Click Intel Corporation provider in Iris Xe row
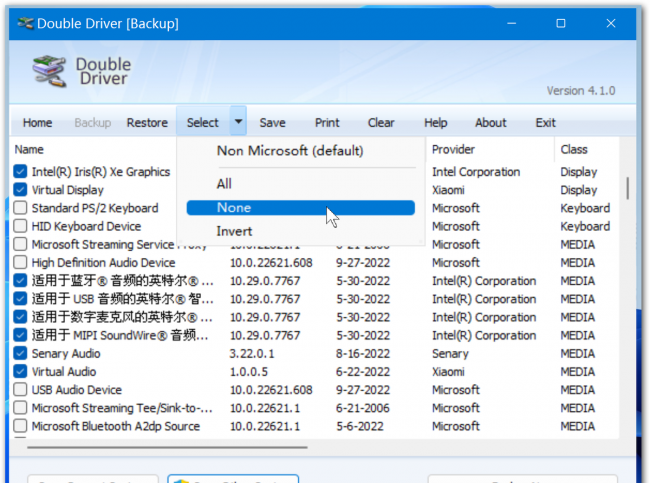Screen dimensions: 650x483 coord(476,172)
